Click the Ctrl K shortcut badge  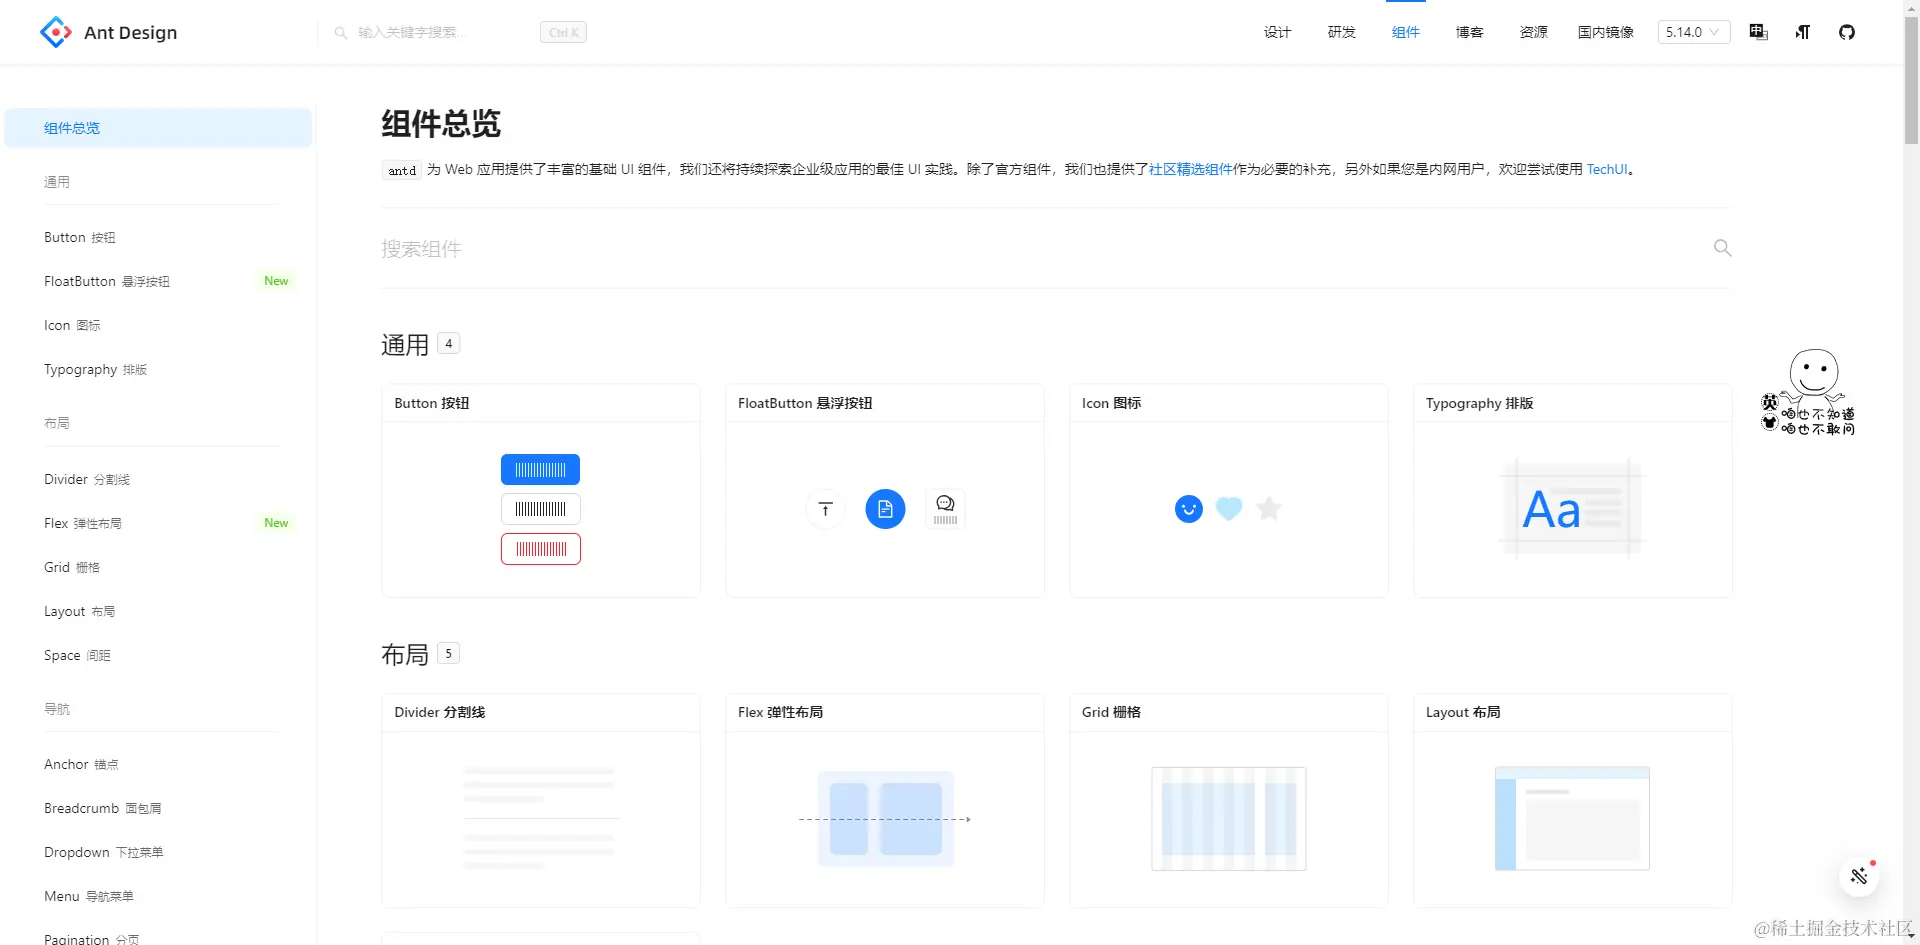[x=563, y=32]
